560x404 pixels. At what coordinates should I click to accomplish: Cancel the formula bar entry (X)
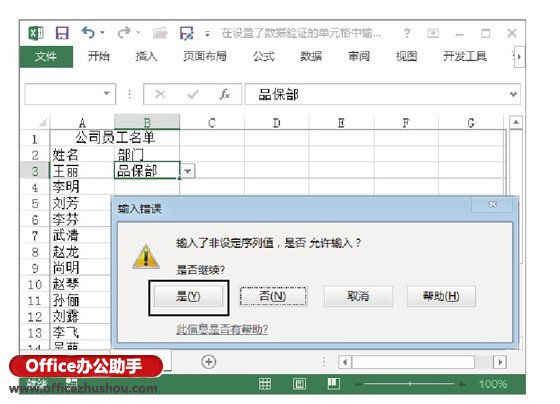tap(160, 94)
